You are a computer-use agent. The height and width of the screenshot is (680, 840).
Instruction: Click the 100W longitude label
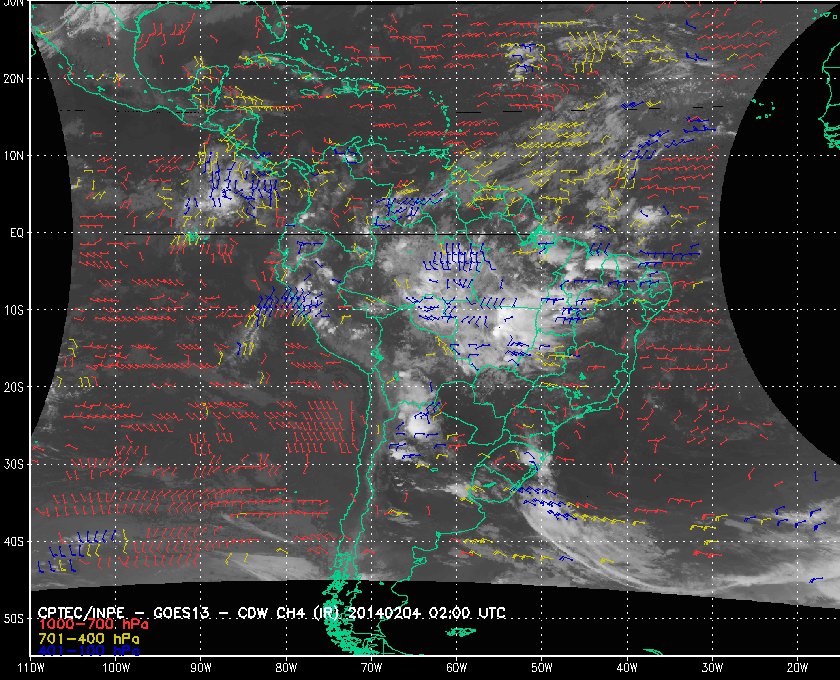116,668
